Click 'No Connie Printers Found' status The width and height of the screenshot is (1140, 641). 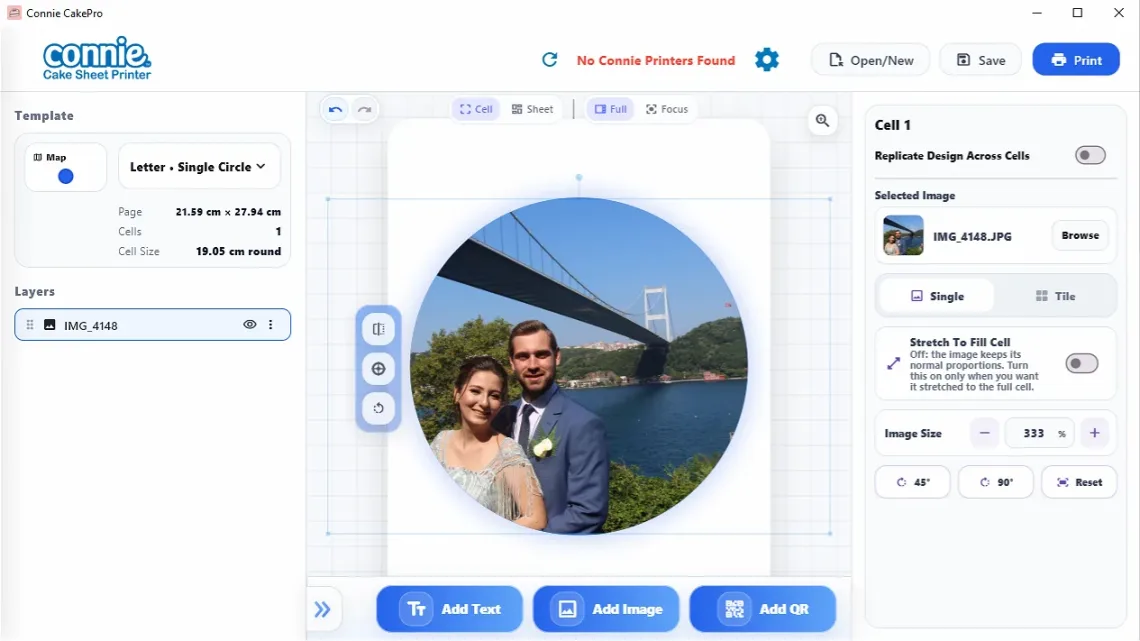click(656, 60)
